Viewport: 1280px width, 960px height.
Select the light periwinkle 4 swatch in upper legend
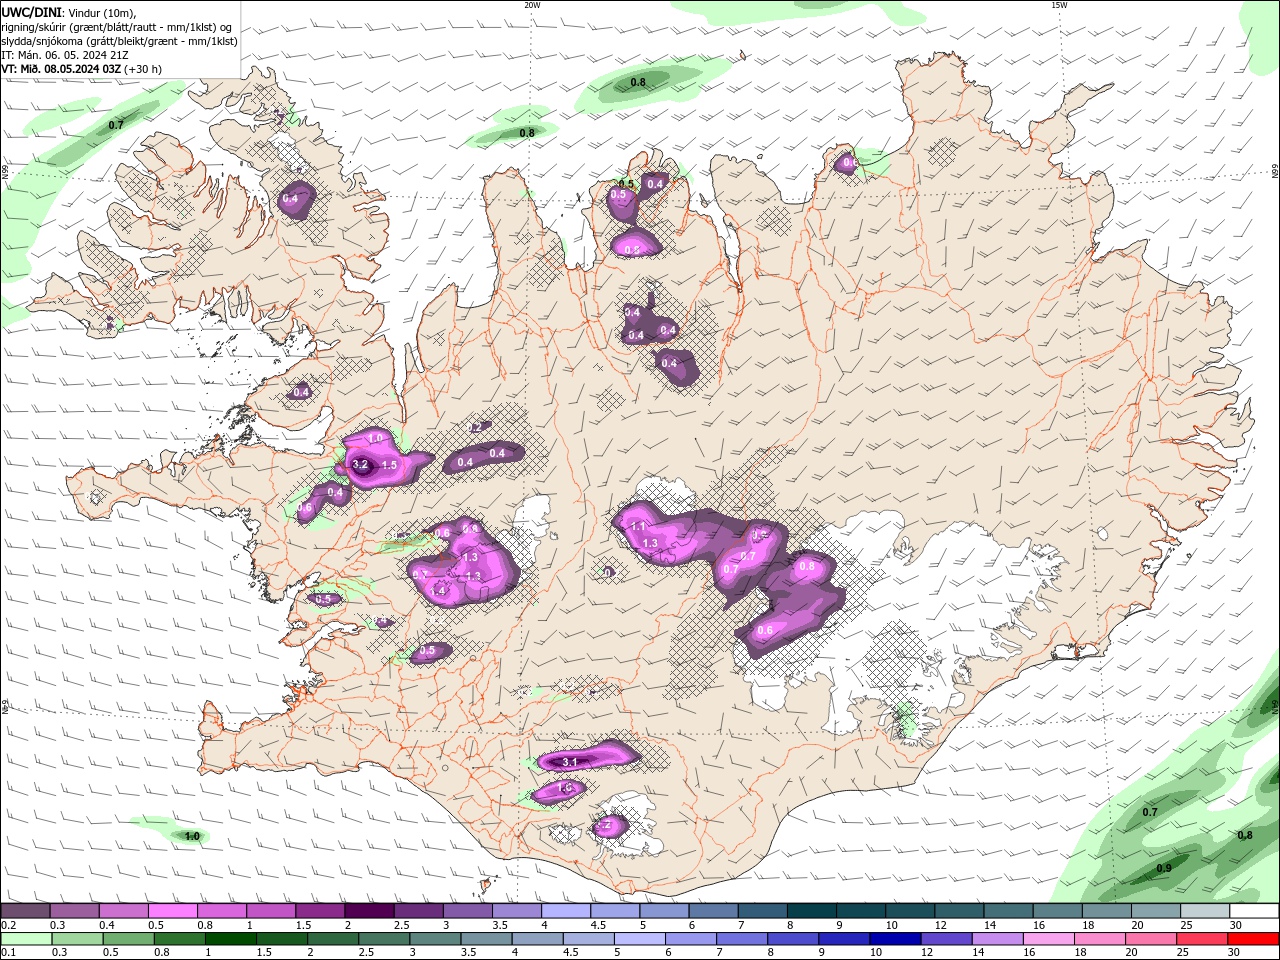pos(564,911)
